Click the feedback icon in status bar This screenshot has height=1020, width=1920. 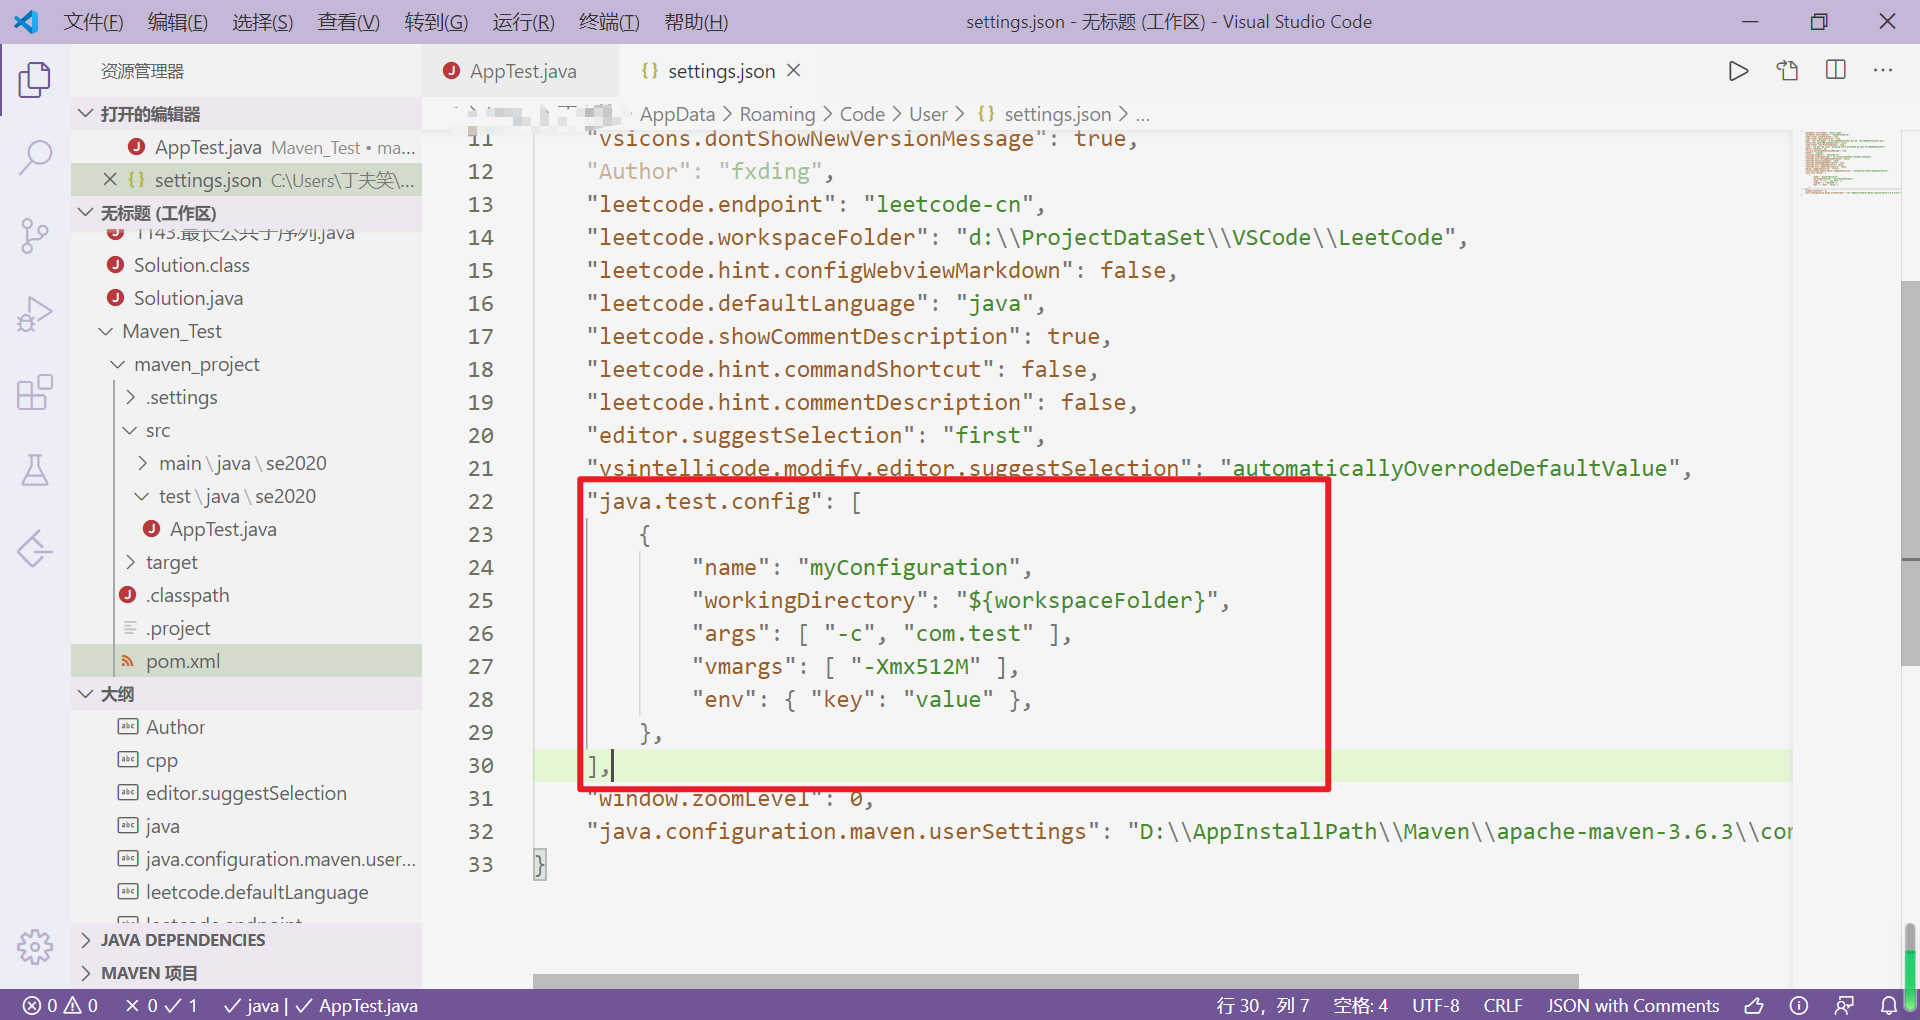point(1844,1005)
